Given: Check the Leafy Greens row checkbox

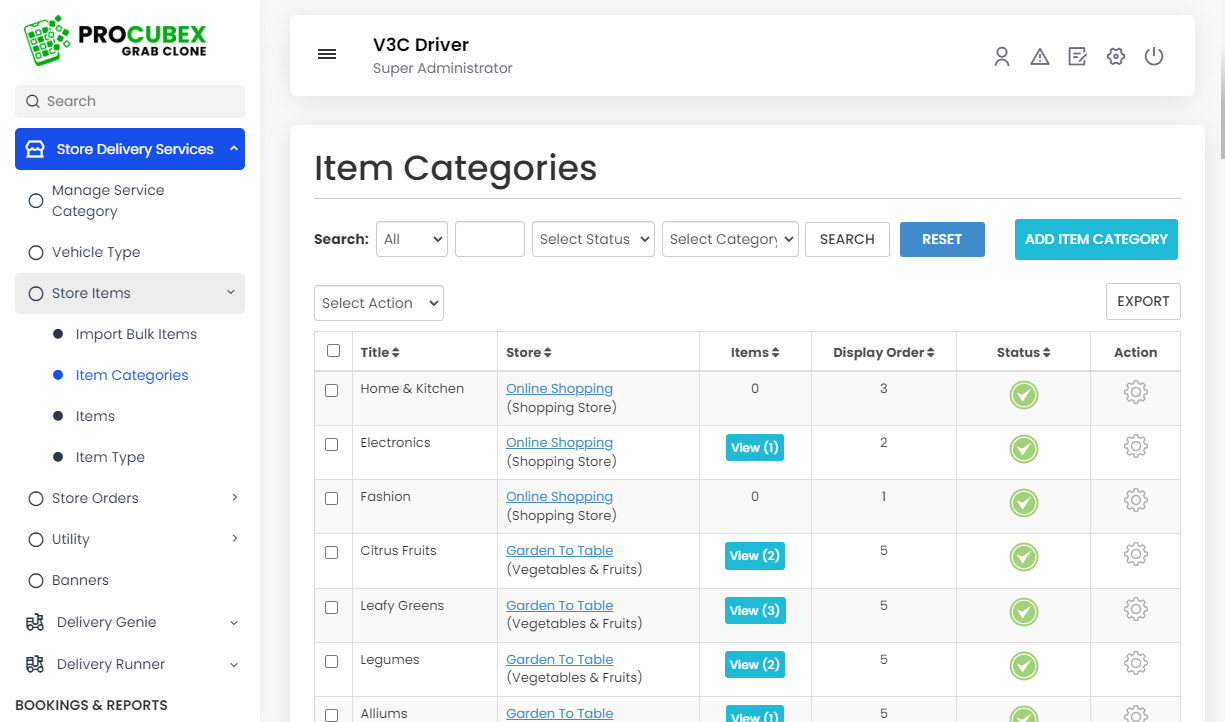Looking at the screenshot, I should 332,607.
